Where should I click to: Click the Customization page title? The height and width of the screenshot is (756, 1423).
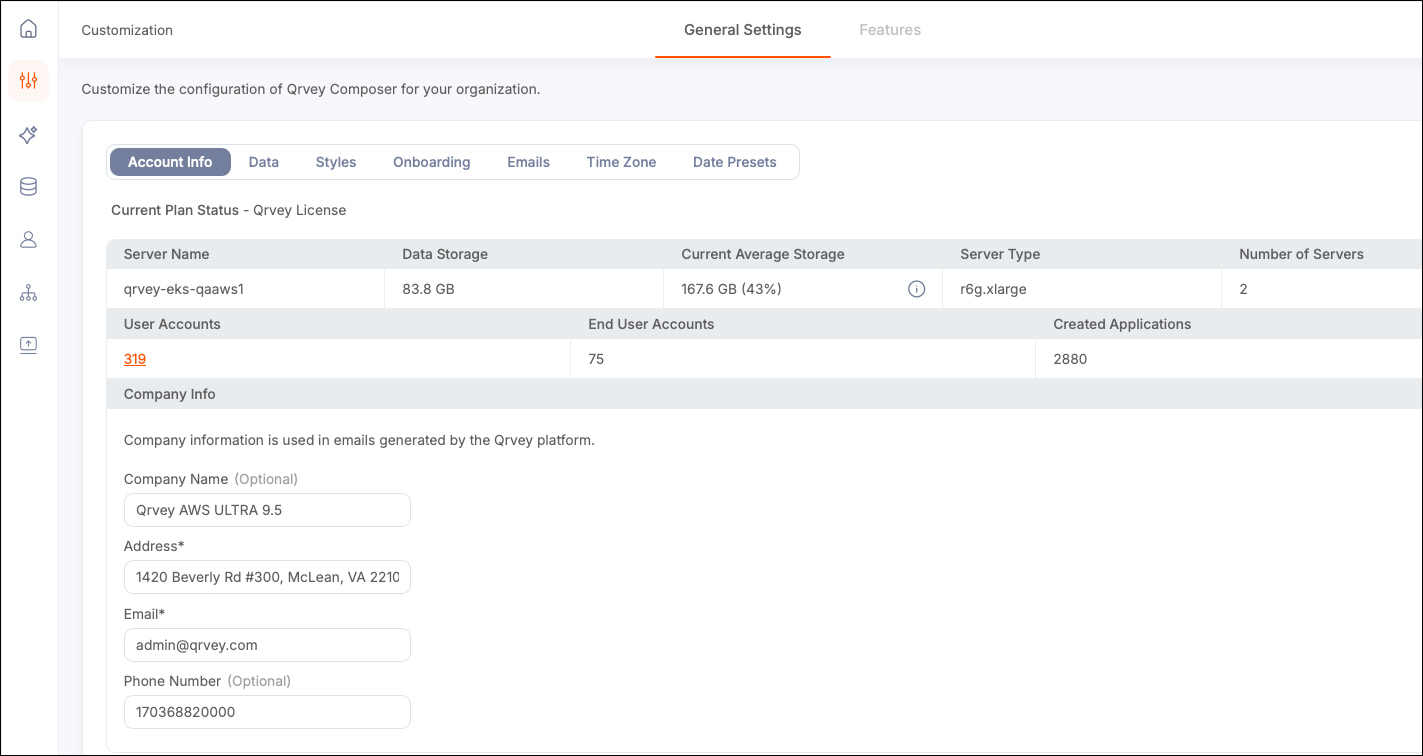tap(127, 30)
